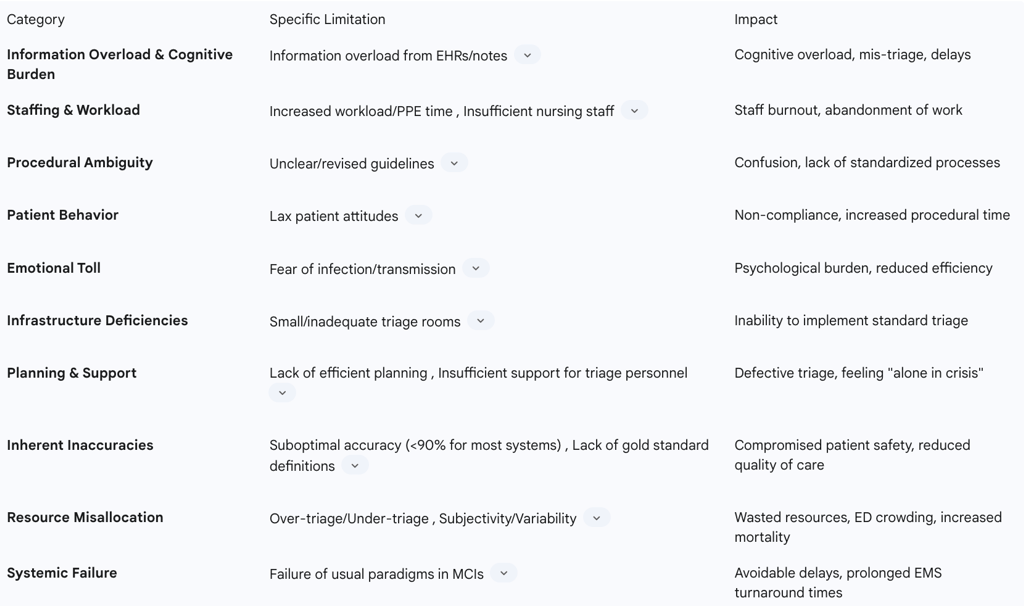Viewport: 1024px width, 606px height.
Task: Select the Staffing & Workload row label
Action: (x=73, y=110)
